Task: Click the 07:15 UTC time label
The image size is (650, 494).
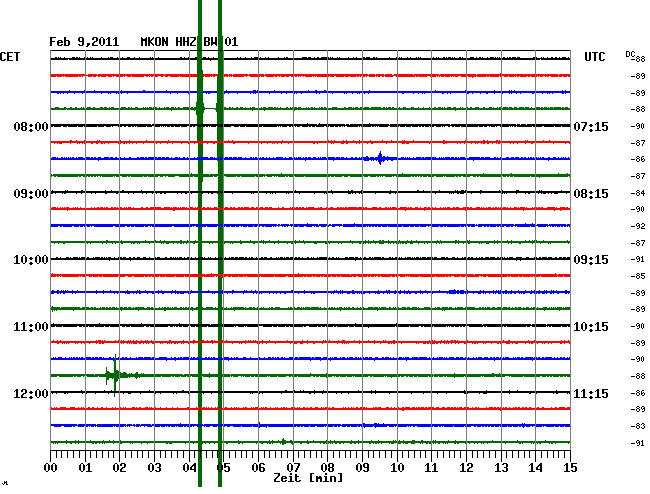Action: click(591, 126)
